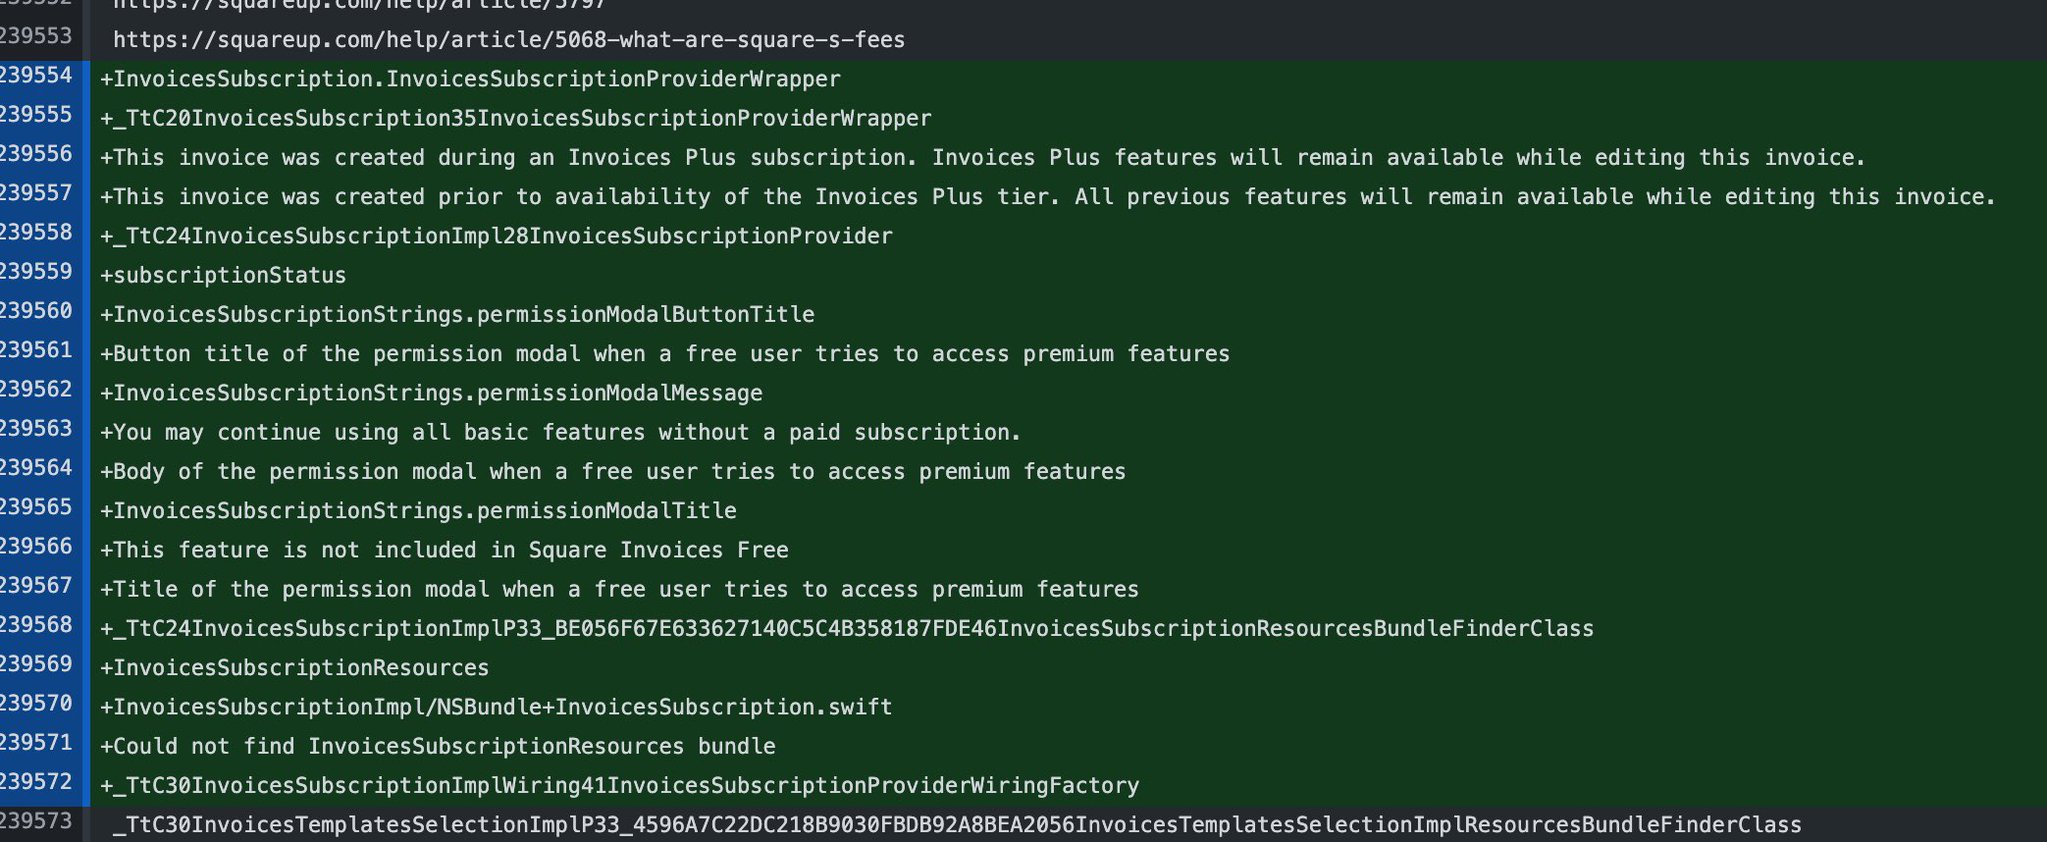Click the 'Could not find InvoicesSubscriptionResources bundle' line

click(438, 746)
